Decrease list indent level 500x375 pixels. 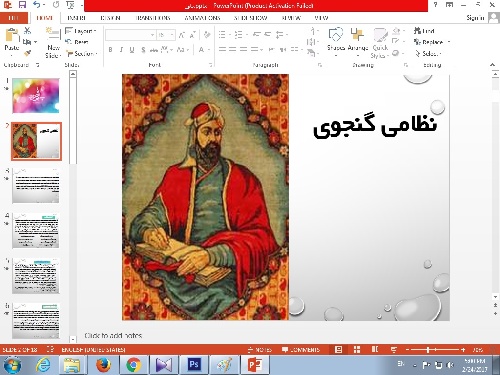pyautogui.click(x=256, y=34)
